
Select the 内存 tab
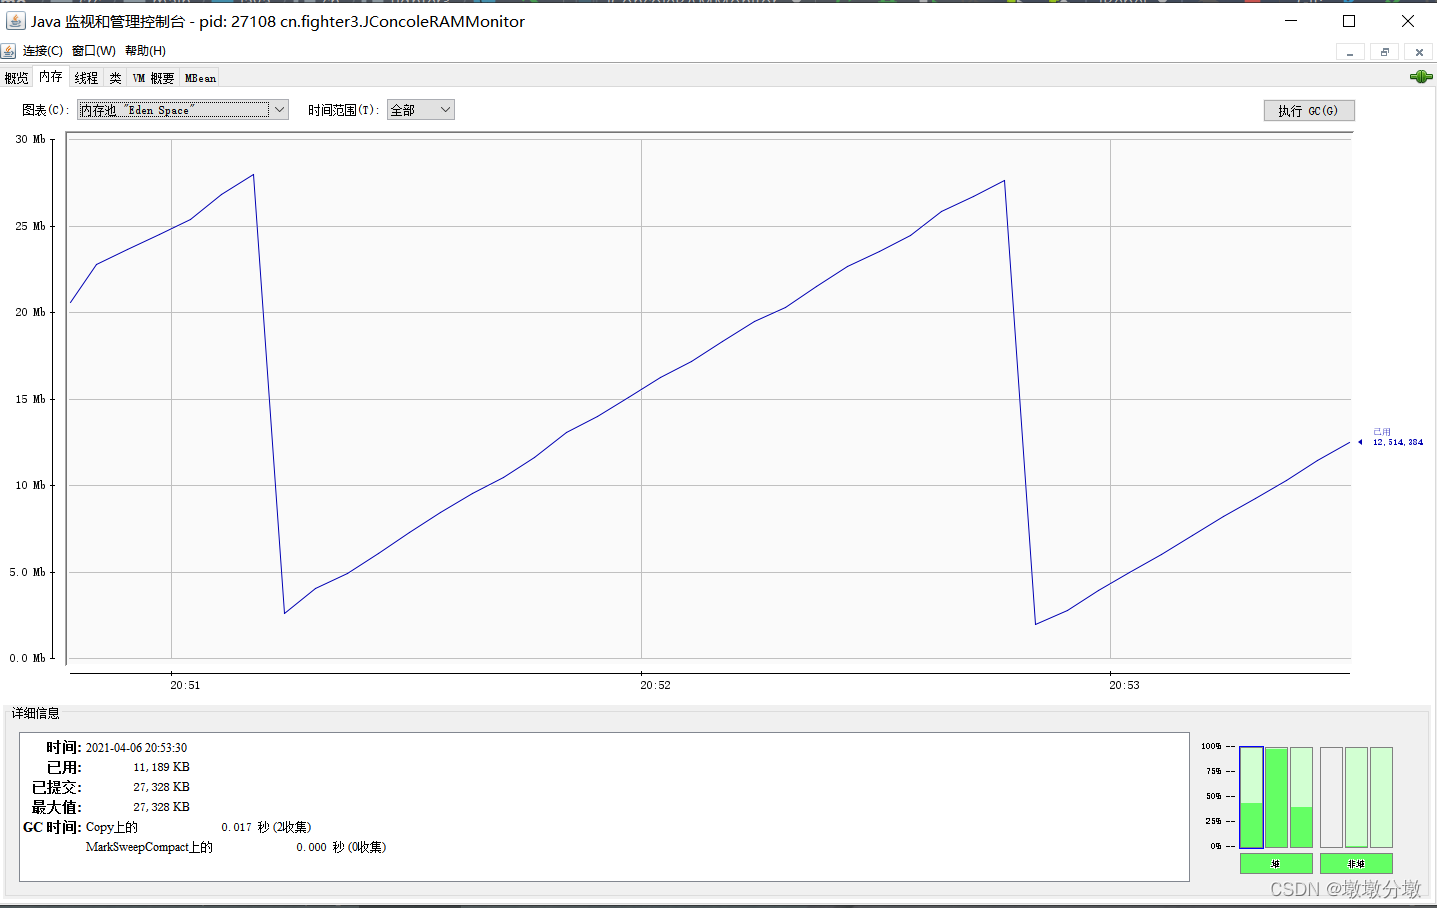pos(51,77)
